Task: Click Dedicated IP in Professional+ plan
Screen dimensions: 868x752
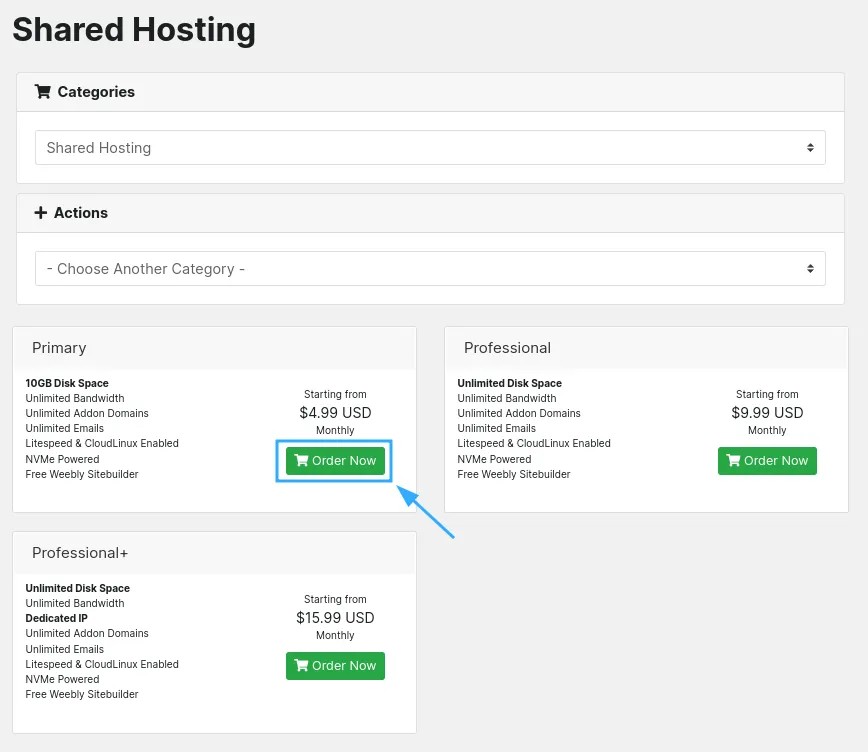Action: pyautogui.click(x=56, y=618)
